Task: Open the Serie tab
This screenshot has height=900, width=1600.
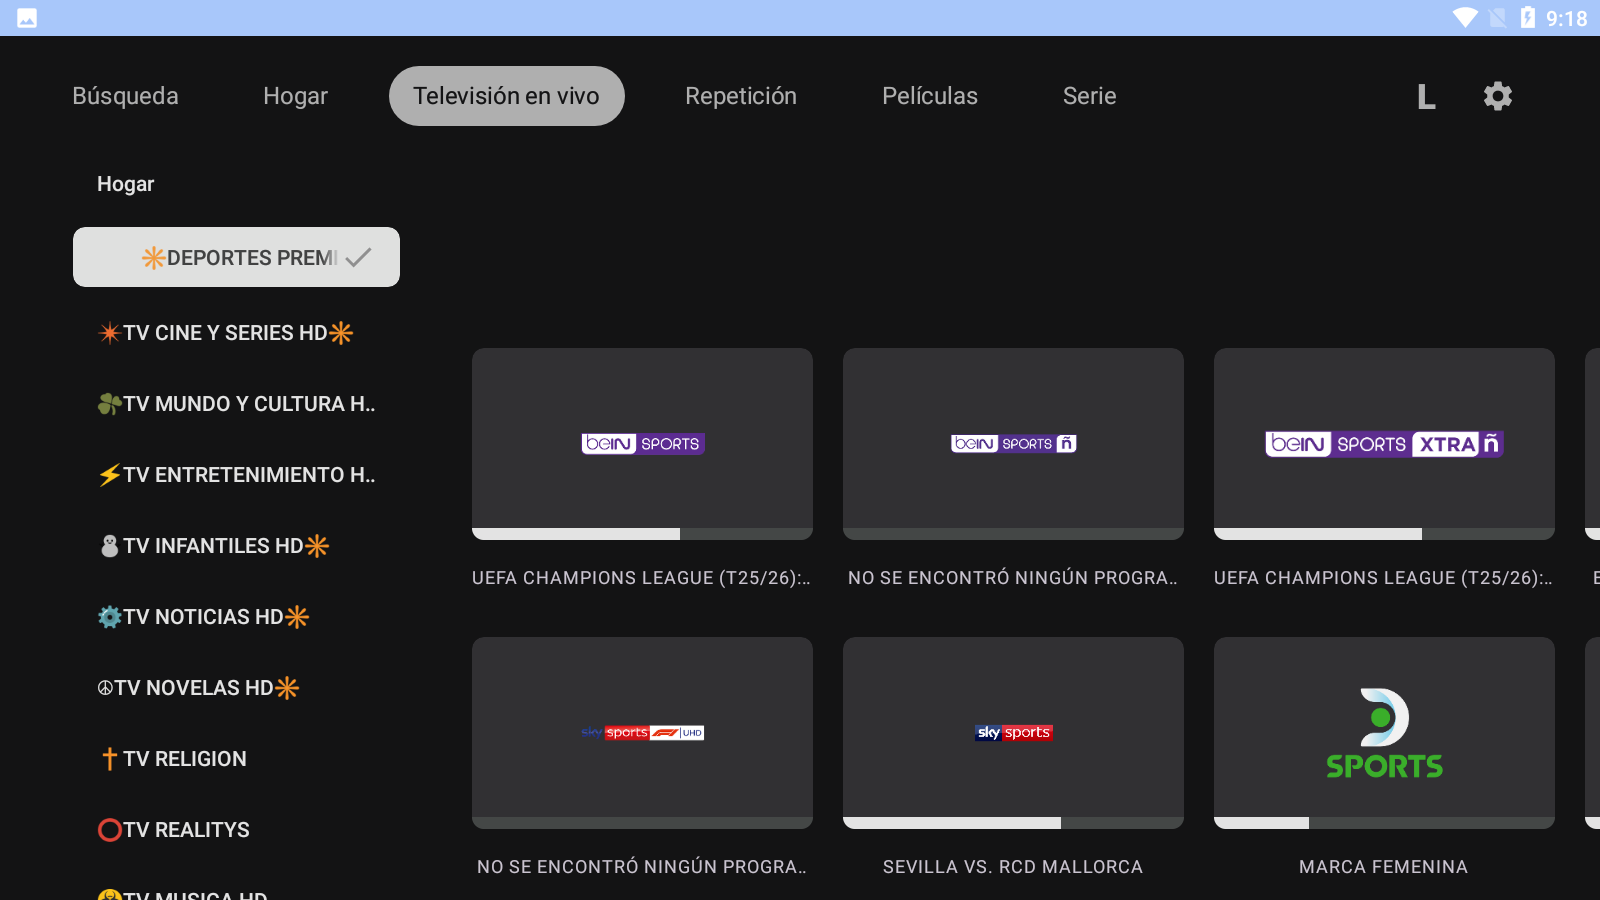Action: point(1089,96)
